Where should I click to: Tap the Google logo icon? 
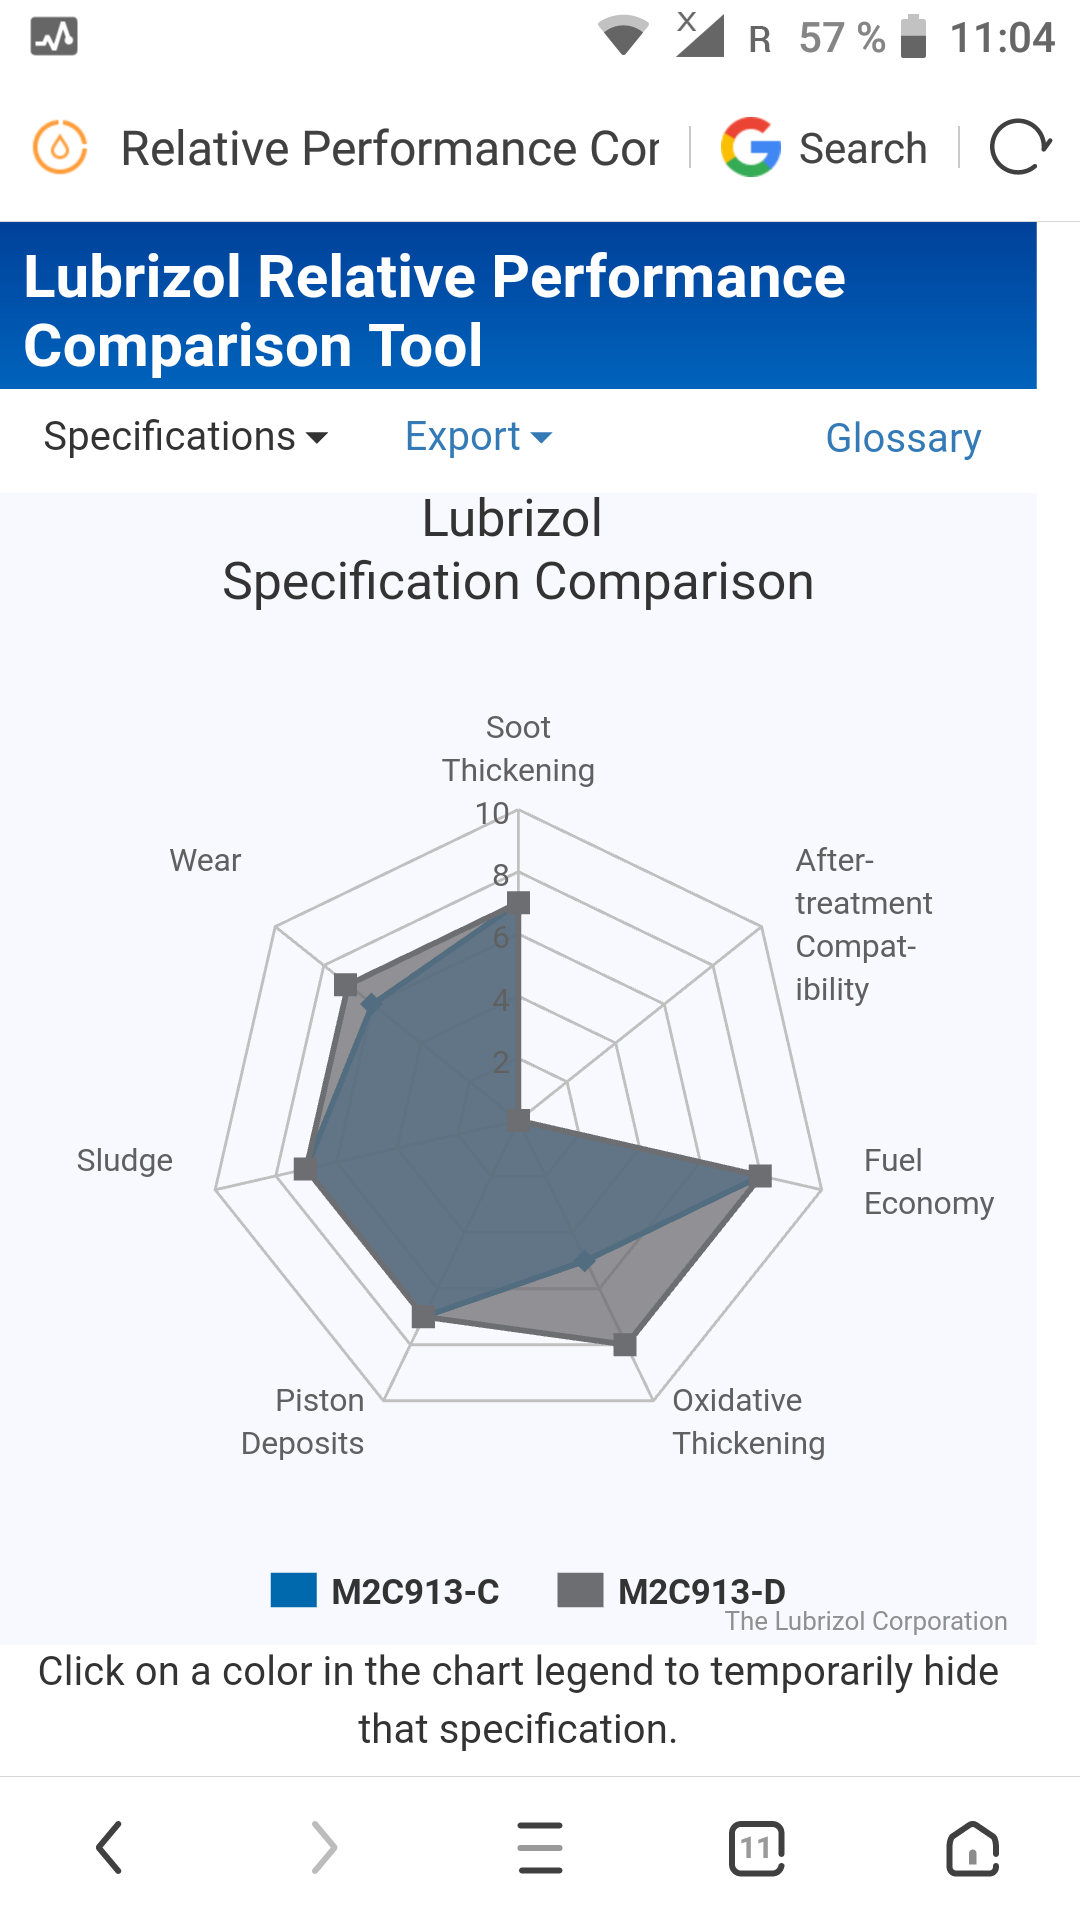point(751,148)
